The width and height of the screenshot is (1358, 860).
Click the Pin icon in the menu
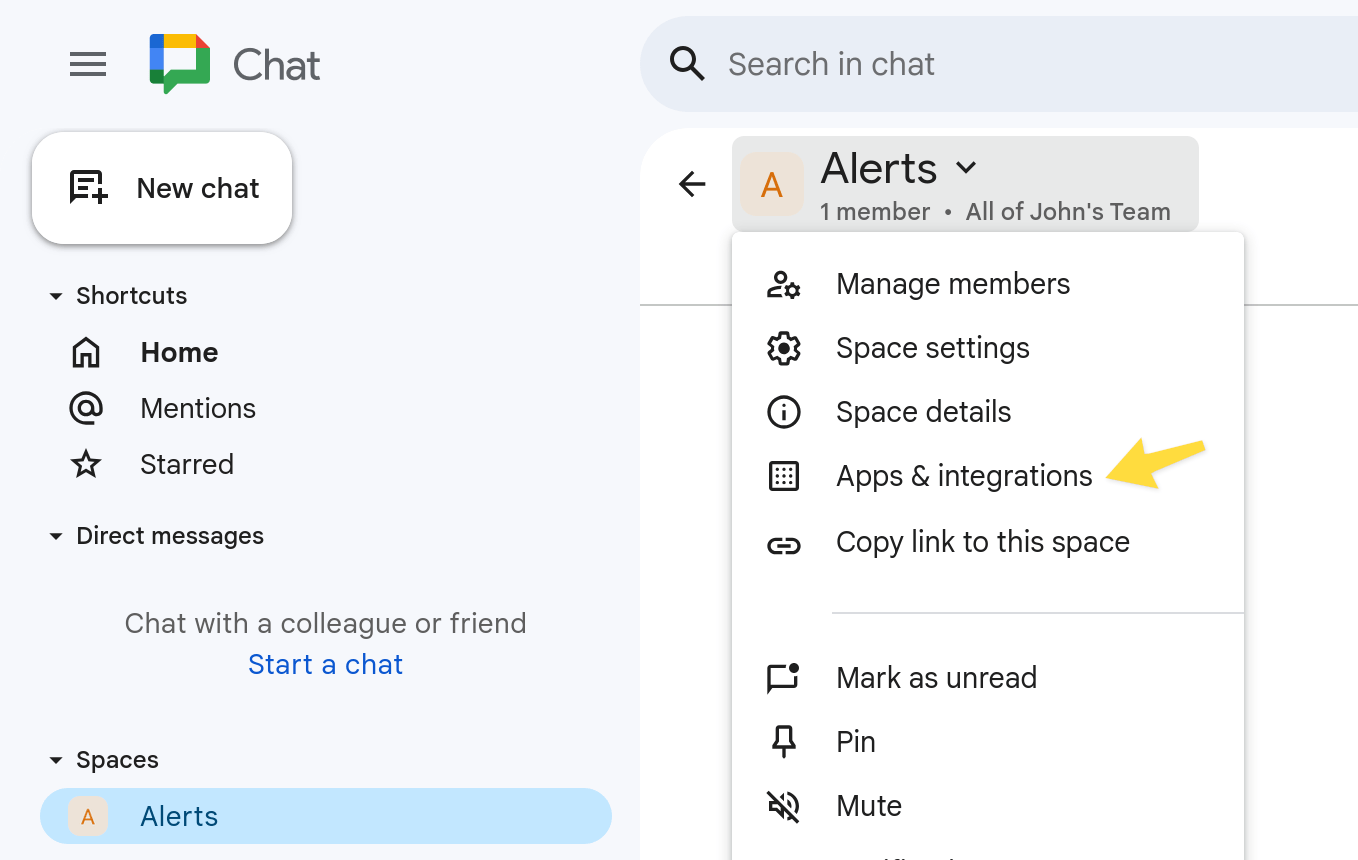coord(784,742)
